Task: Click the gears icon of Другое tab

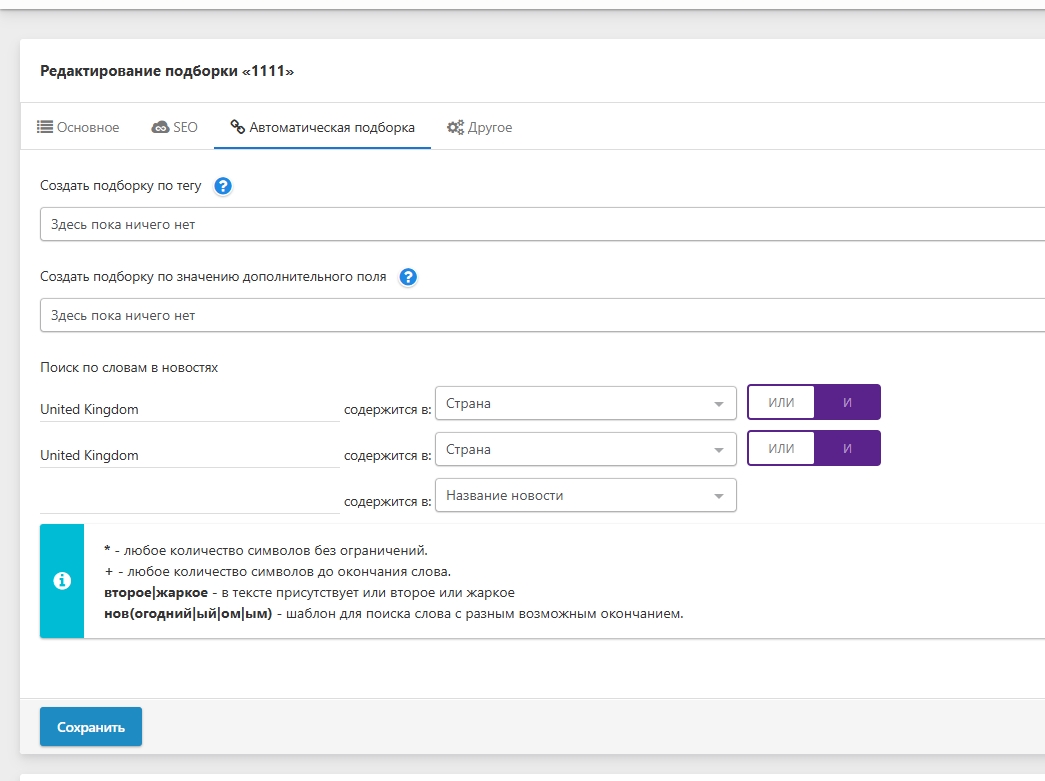Action: point(455,127)
